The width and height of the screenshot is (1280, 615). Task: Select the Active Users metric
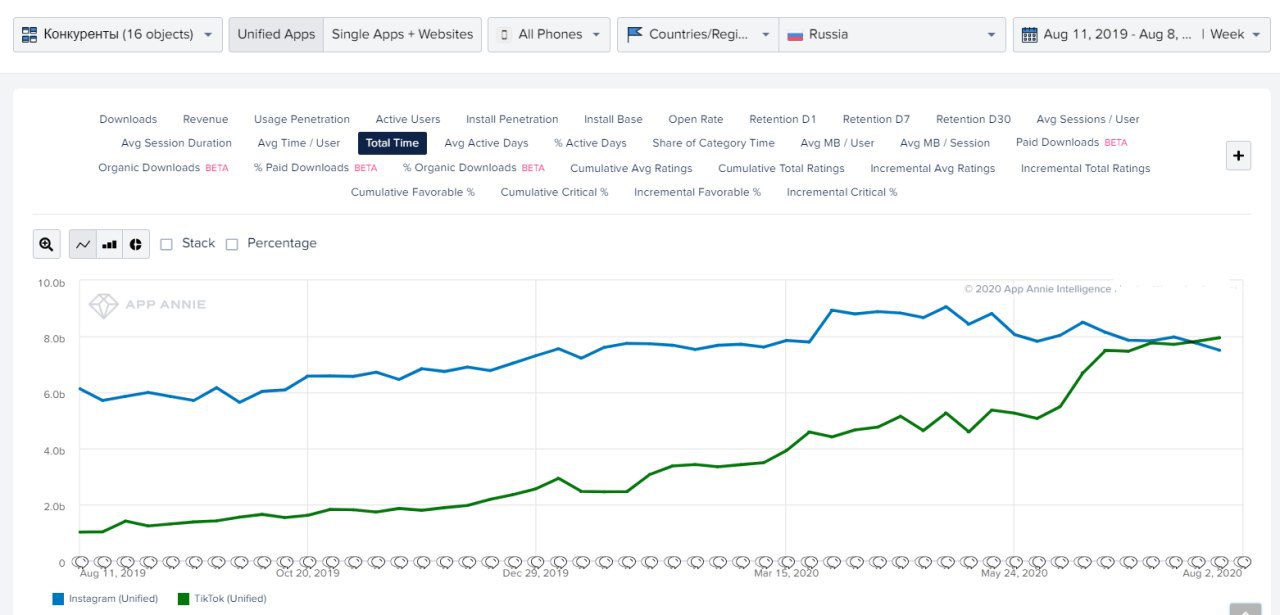[x=408, y=119]
